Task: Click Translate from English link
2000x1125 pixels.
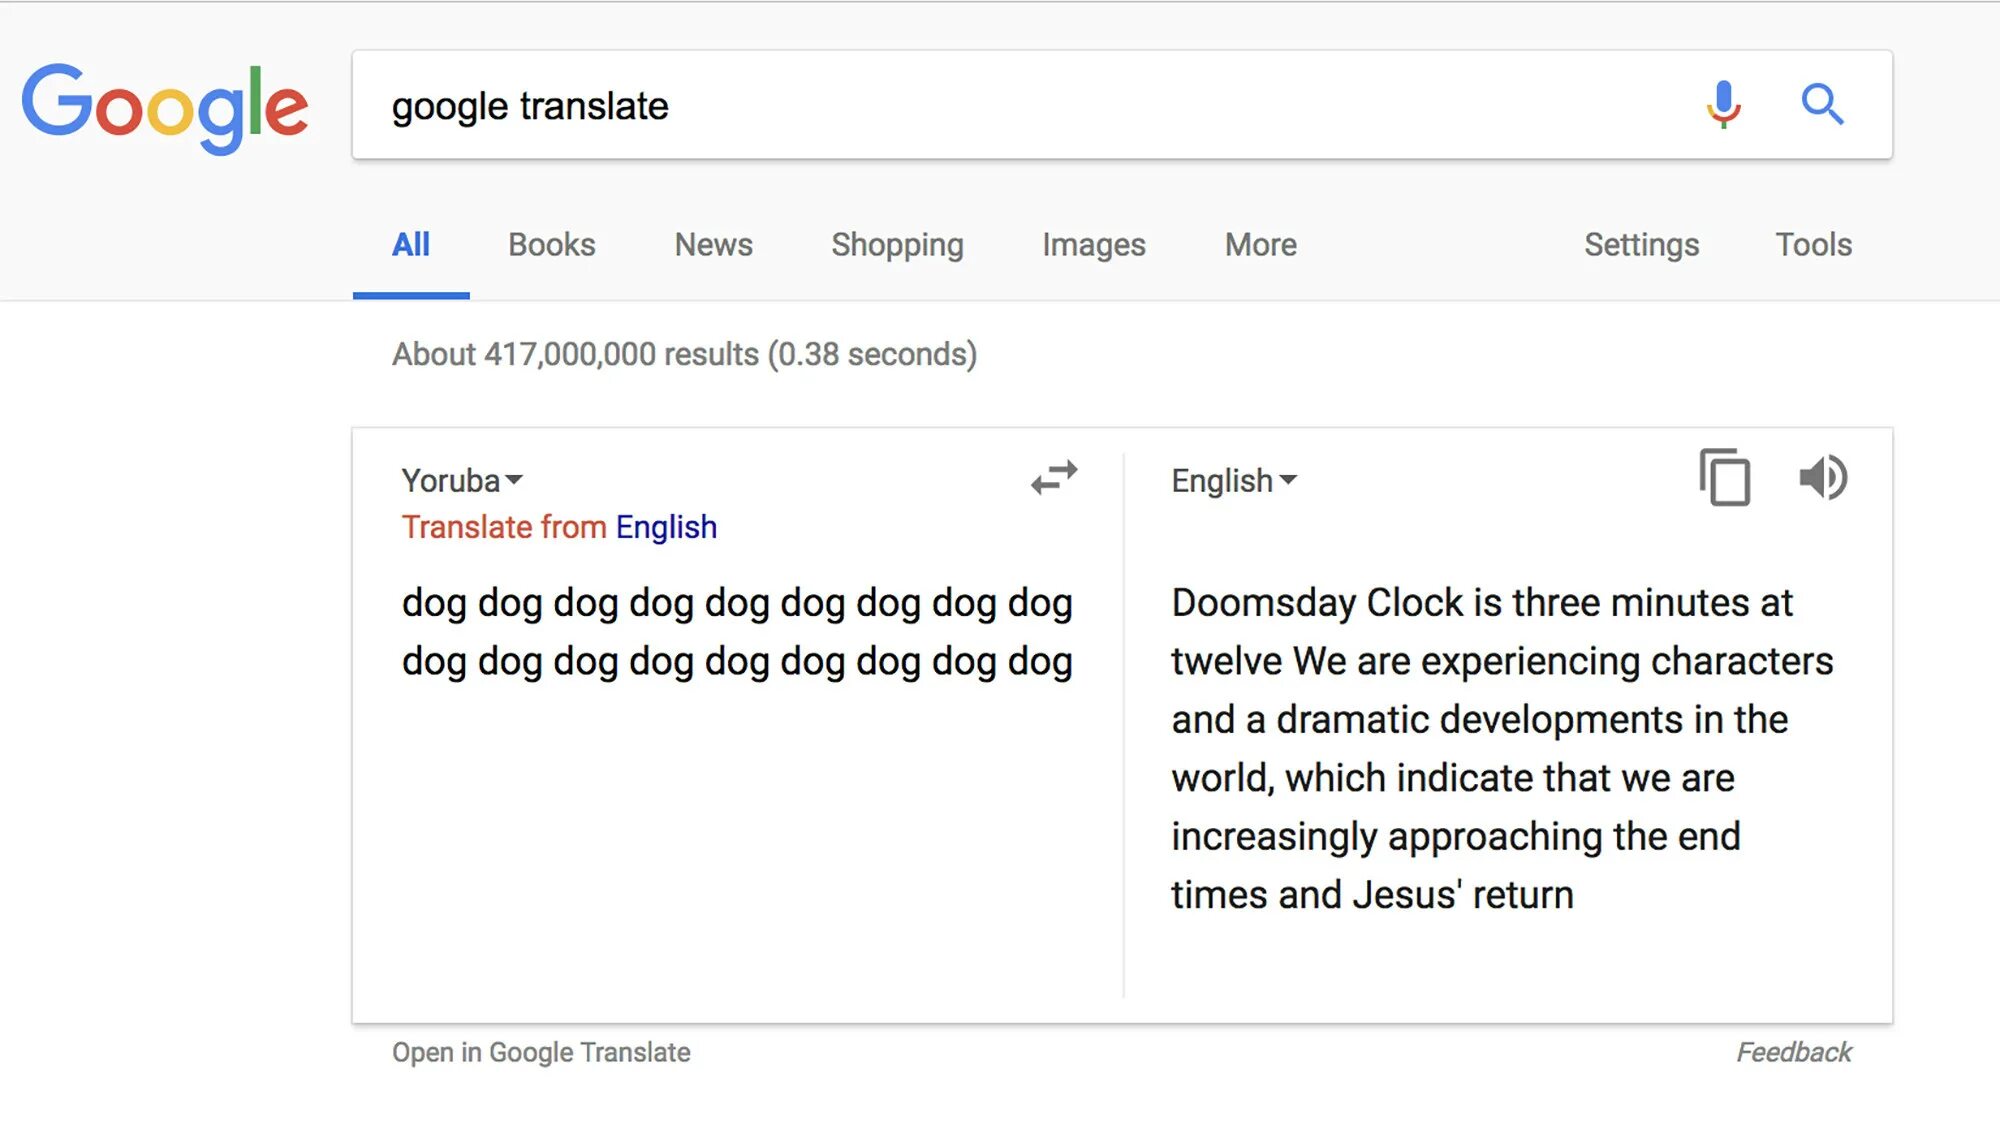Action: (x=560, y=526)
